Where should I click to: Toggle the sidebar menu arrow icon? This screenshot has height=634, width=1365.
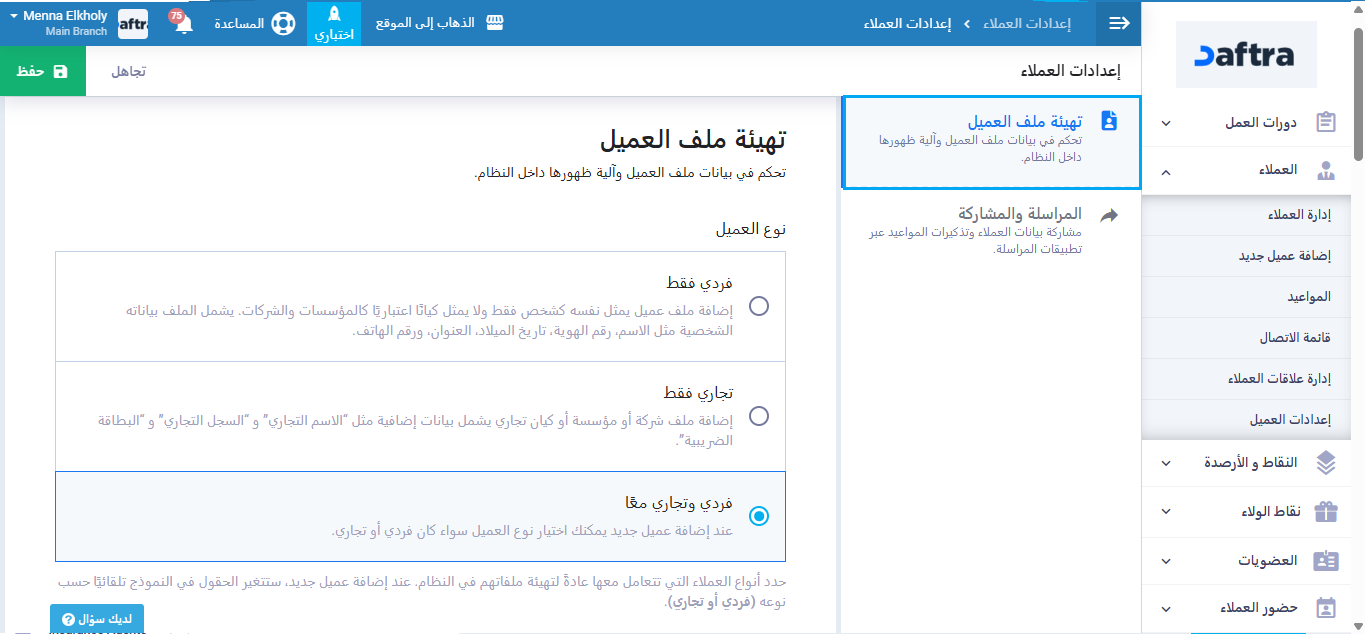[1119, 23]
